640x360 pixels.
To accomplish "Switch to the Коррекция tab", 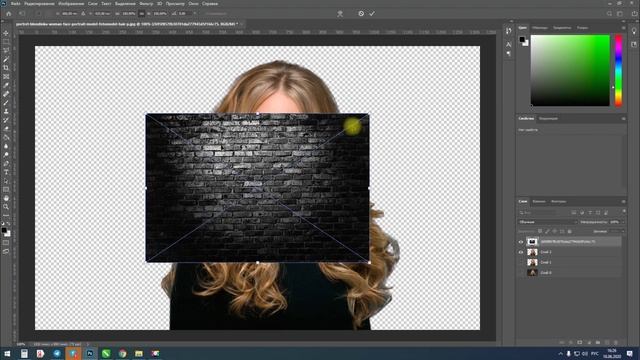I will point(548,118).
